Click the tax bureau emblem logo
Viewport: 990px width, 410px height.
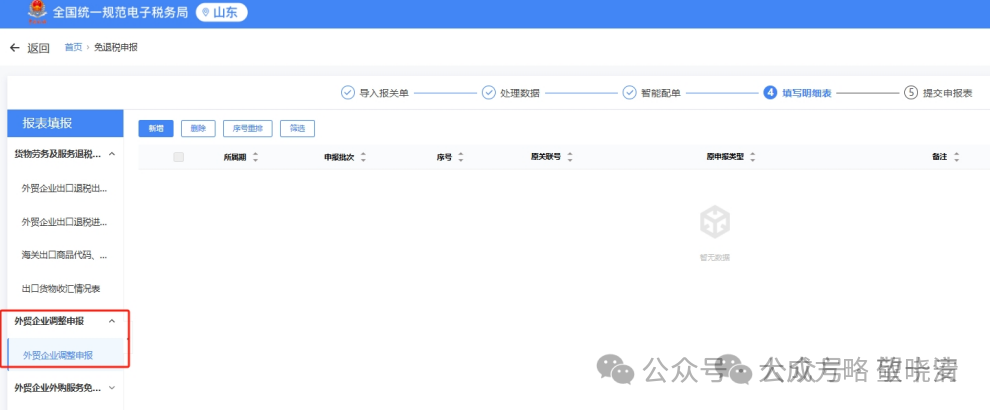37,13
